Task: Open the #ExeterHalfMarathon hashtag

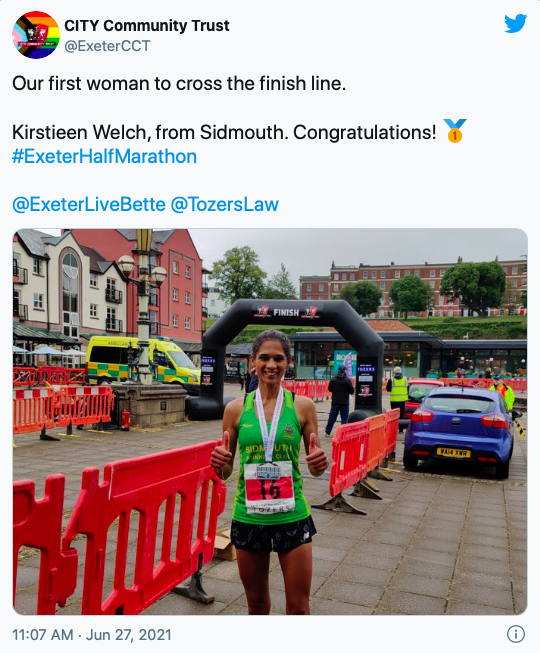Action: click(105, 157)
